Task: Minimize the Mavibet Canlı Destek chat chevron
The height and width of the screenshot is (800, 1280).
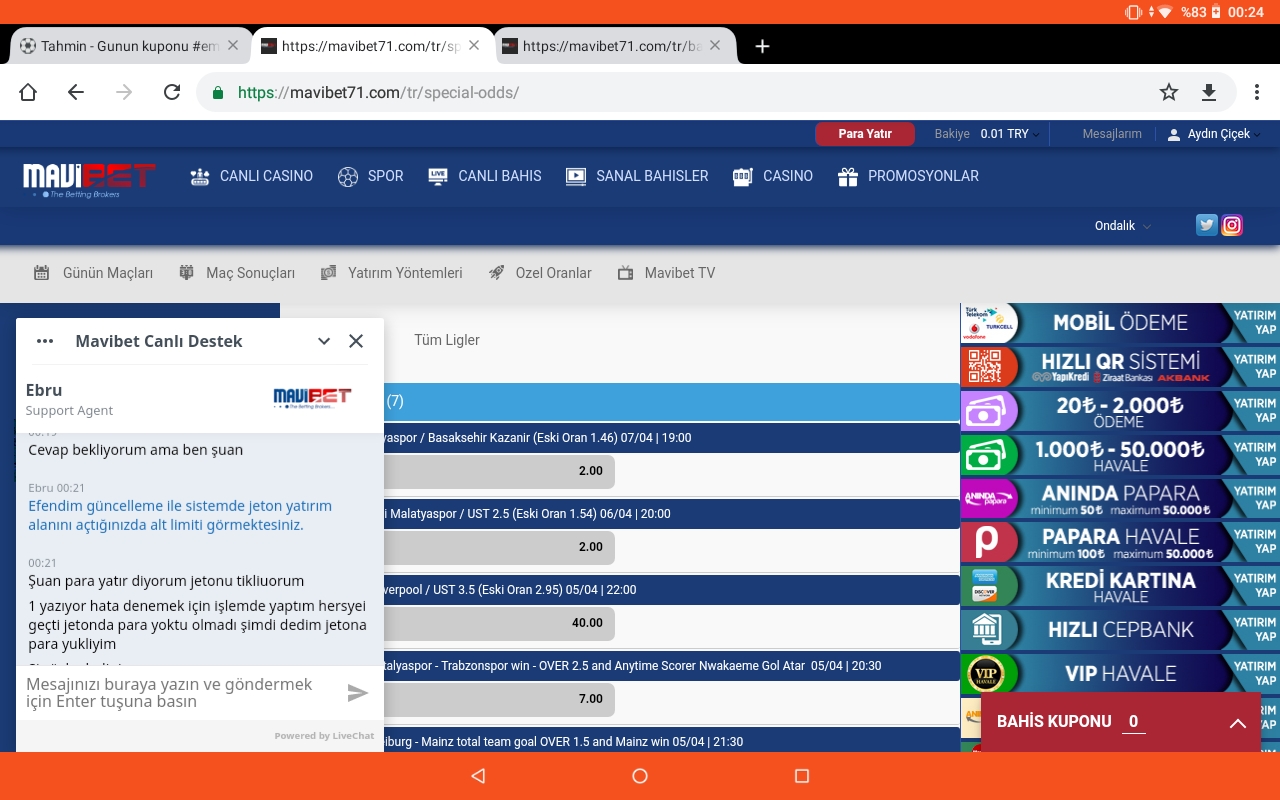Action: [x=324, y=341]
